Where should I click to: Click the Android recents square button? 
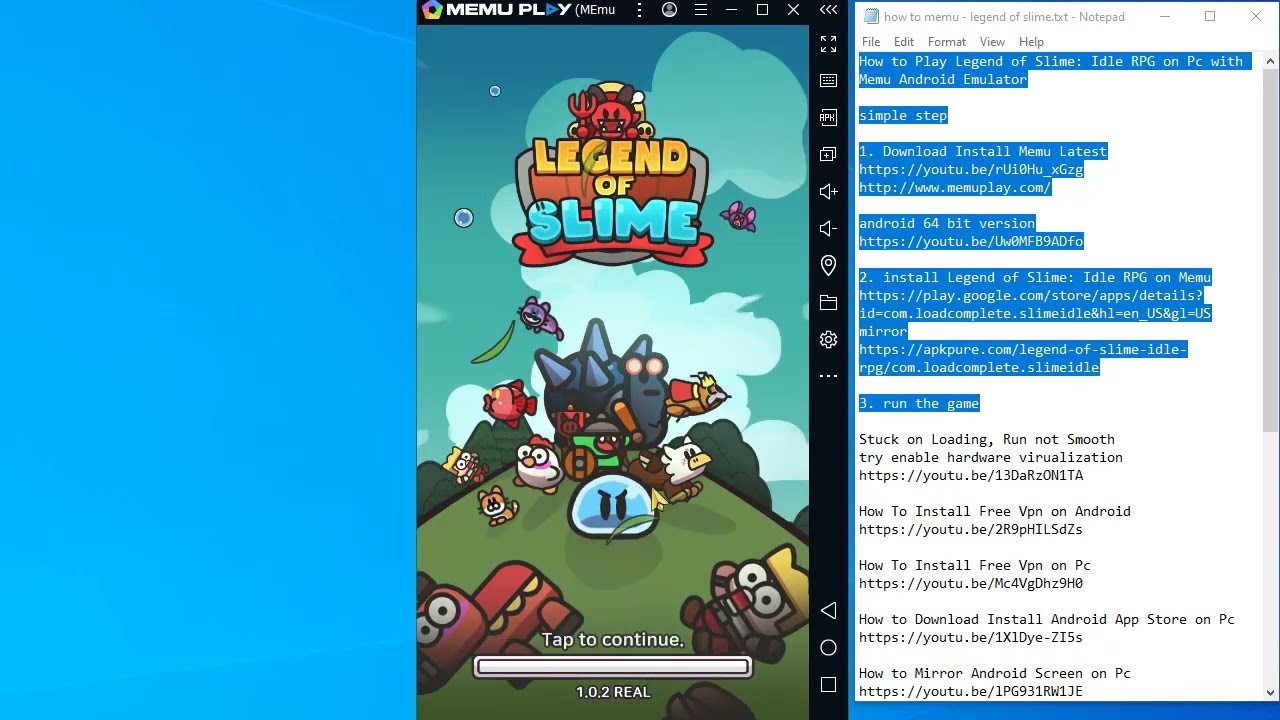tap(828, 684)
